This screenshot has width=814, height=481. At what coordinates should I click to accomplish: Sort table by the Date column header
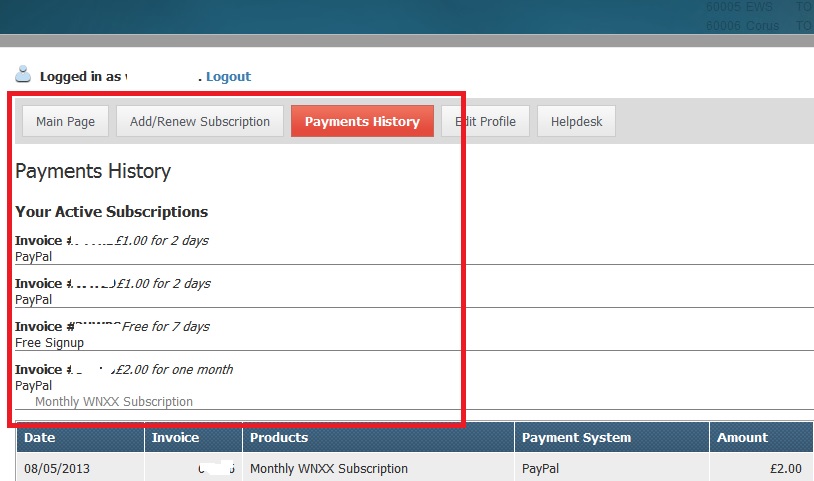click(40, 438)
